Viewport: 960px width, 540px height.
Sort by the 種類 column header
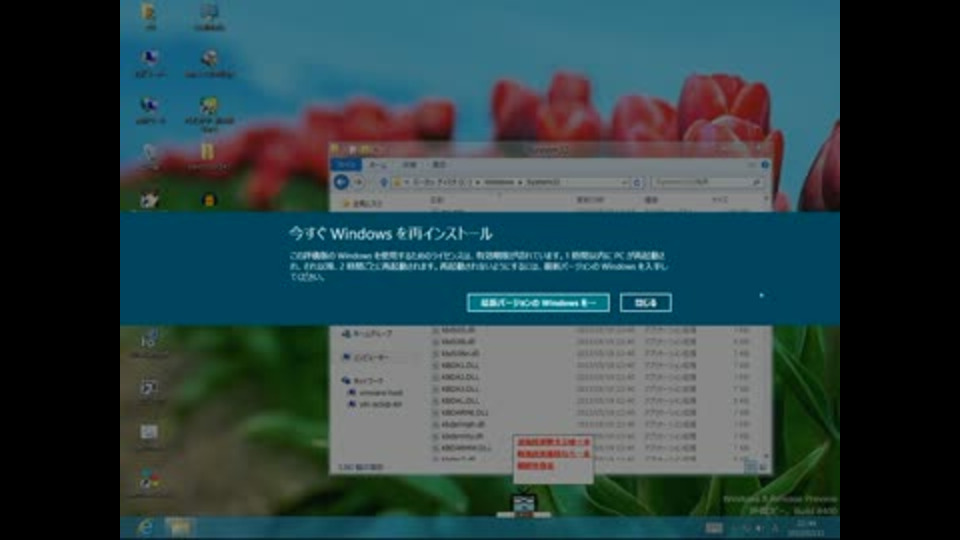651,200
